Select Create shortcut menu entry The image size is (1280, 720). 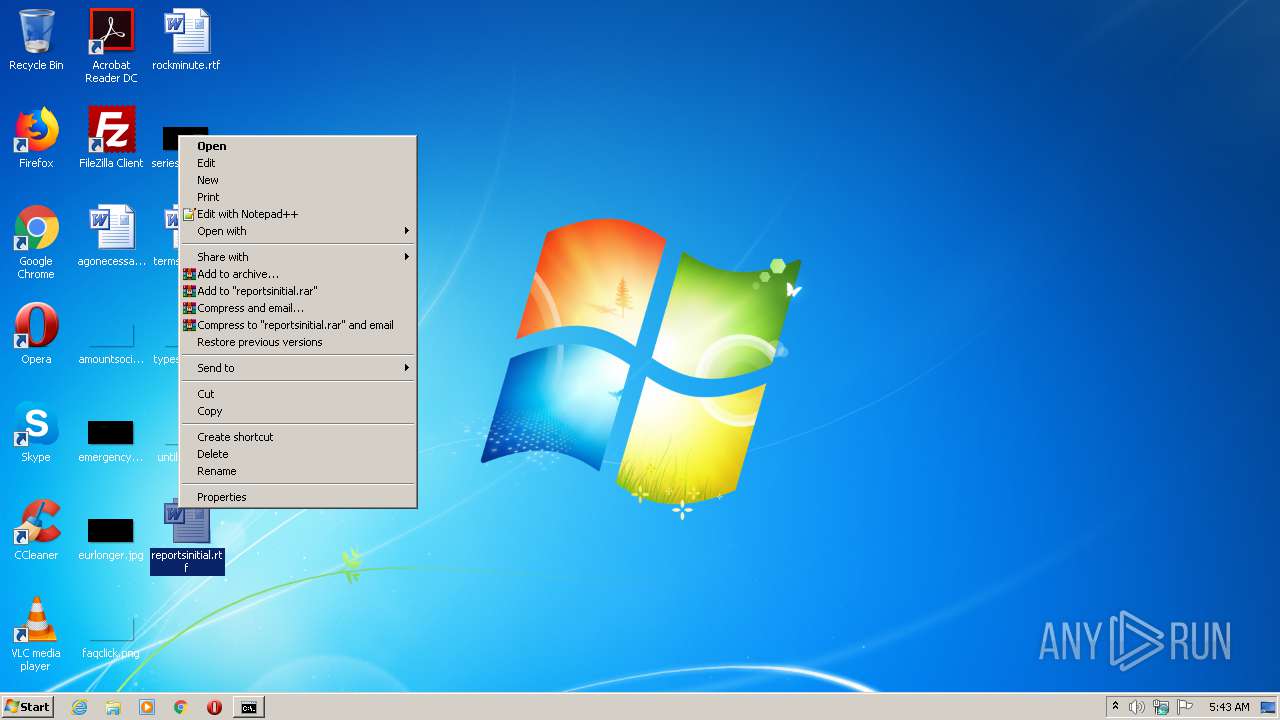298,437
